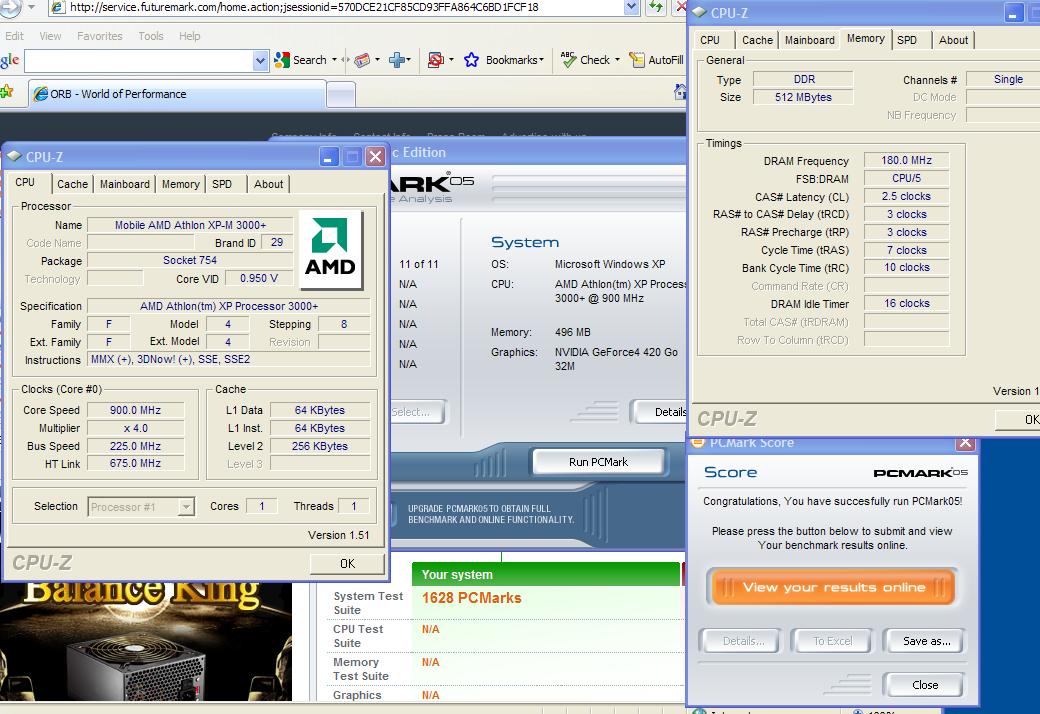Screen dimensions: 1040x714
Task: Click the CPU-Z title icon in left window
Action: 14,157
